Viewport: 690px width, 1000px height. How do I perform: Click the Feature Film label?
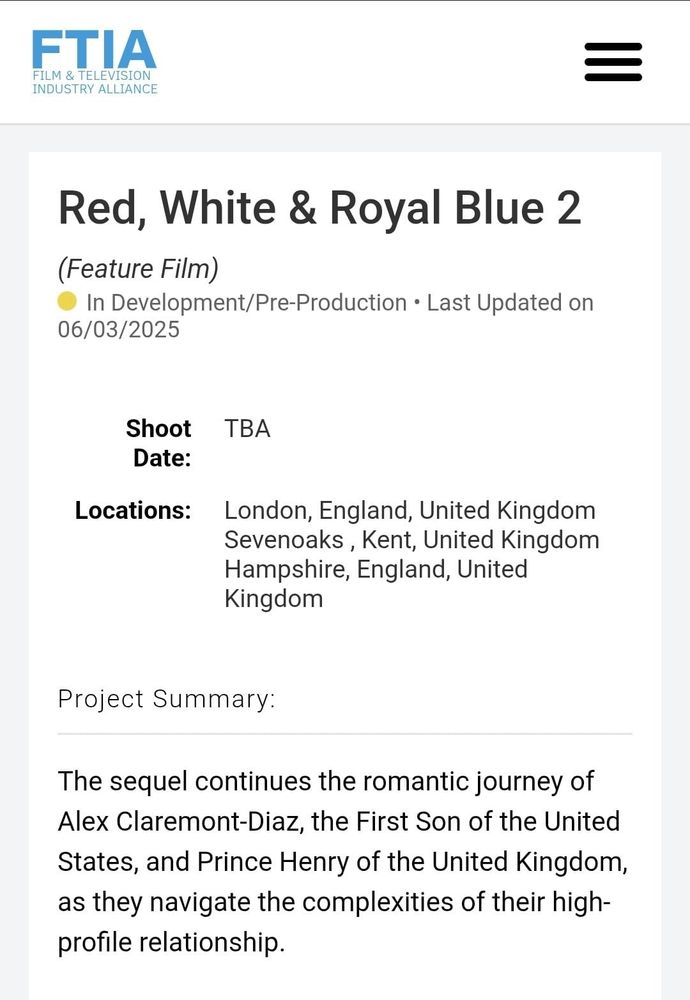click(138, 268)
